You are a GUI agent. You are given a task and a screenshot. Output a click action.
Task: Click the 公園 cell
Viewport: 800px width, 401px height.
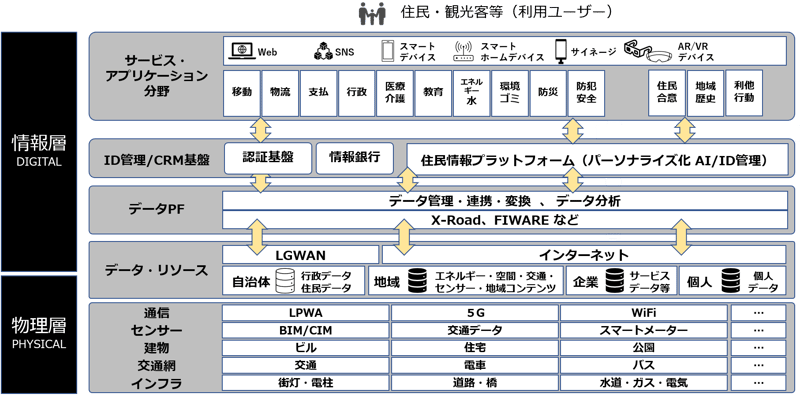point(643,348)
